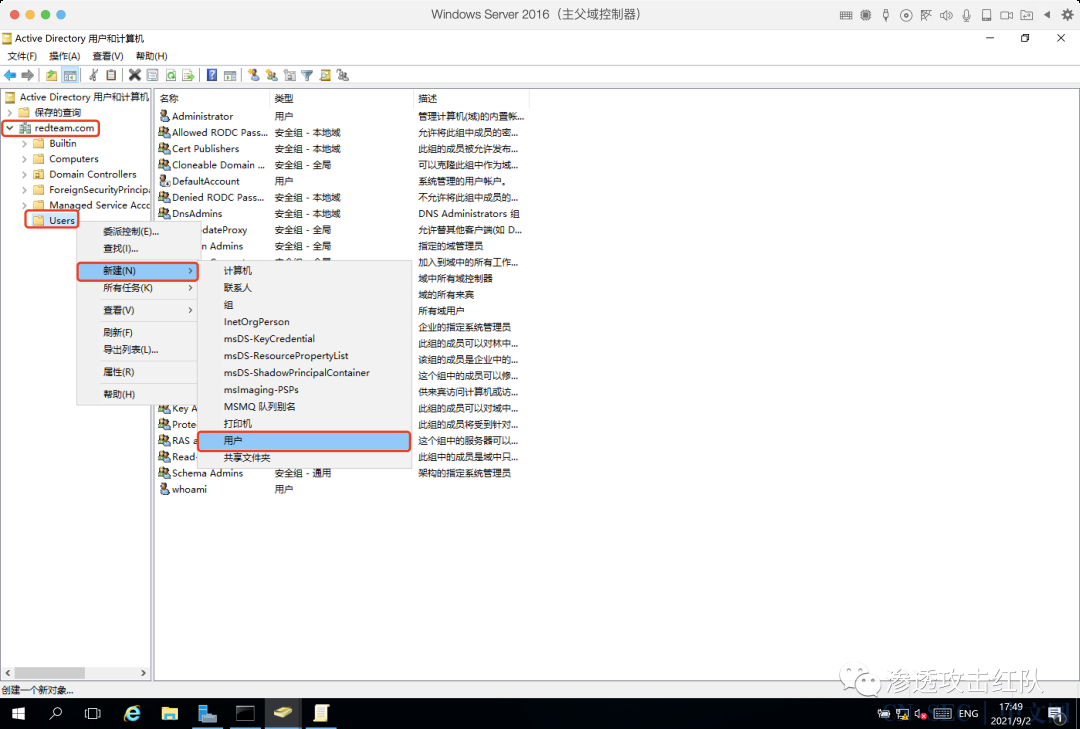Open 查看(V) context submenu

(137, 310)
